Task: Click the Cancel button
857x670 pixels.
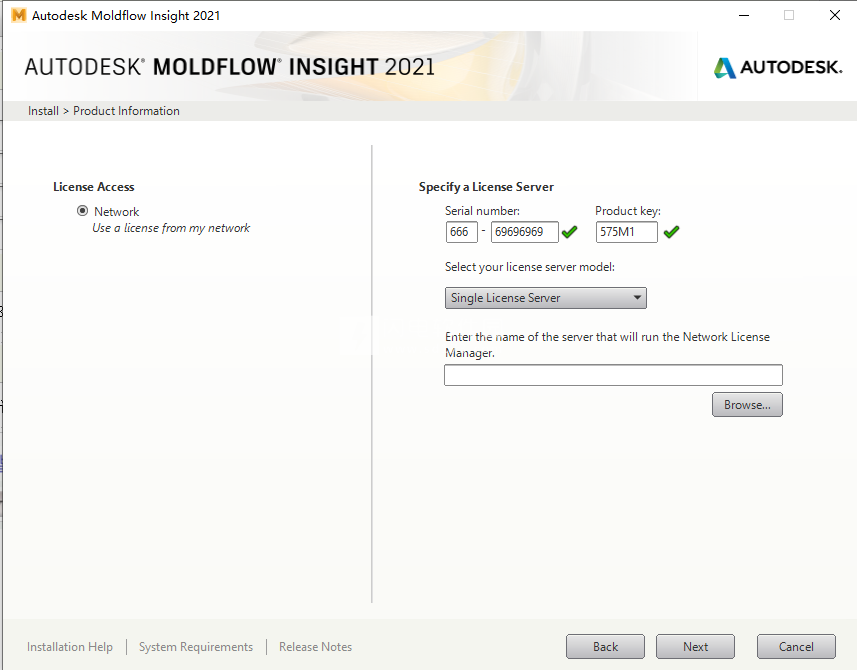Action: point(796,647)
